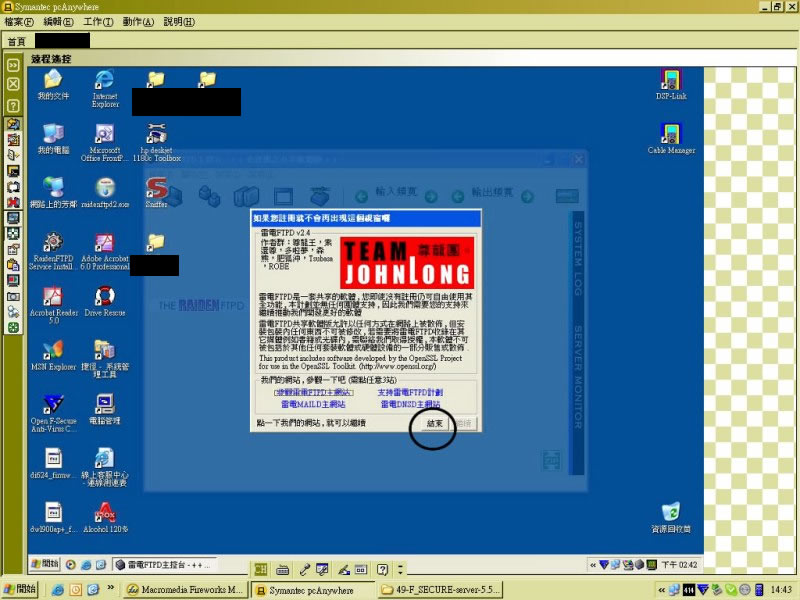
Task: Click the X icon in the pcAnywhere sidebar
Action: coord(13,84)
